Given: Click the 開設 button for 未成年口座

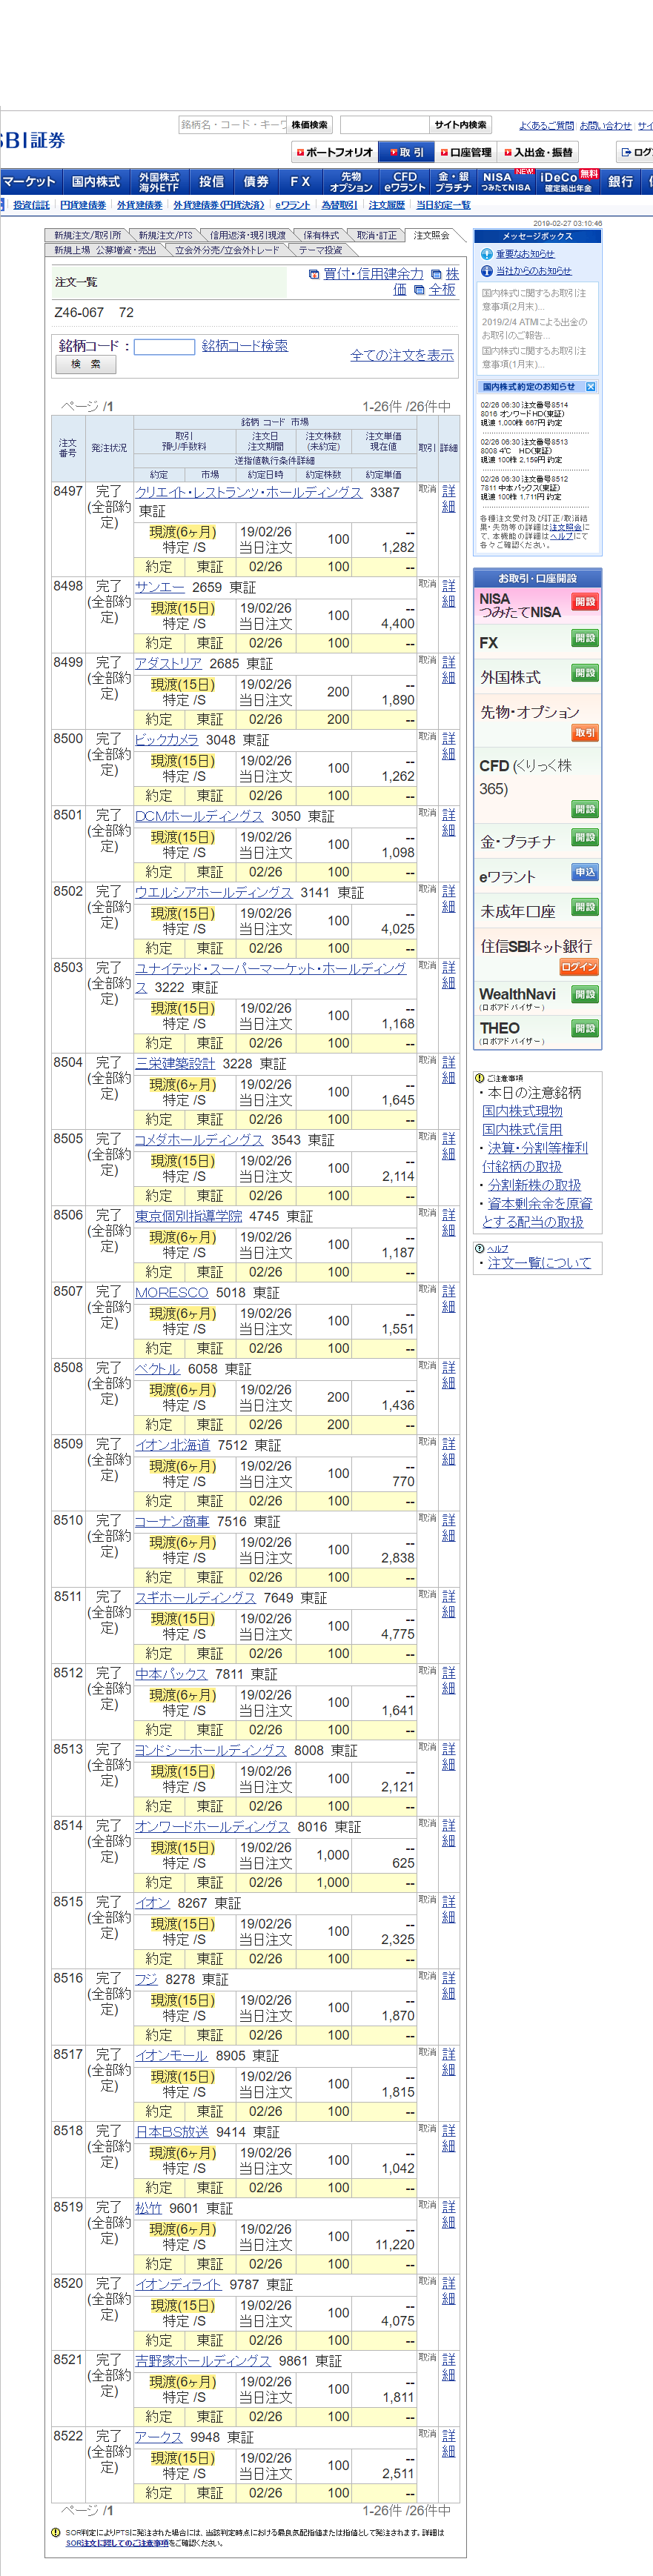Looking at the screenshot, I should tap(585, 907).
